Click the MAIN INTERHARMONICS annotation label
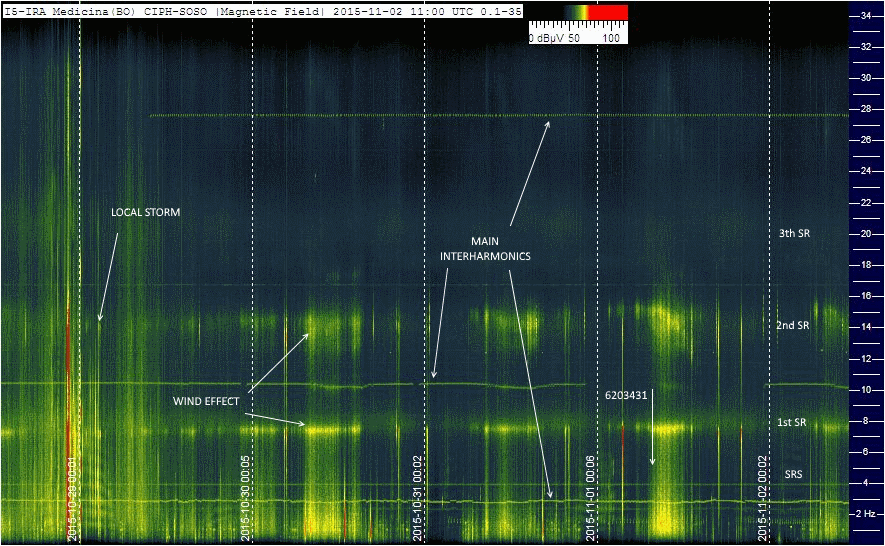The image size is (885, 546). (486, 249)
